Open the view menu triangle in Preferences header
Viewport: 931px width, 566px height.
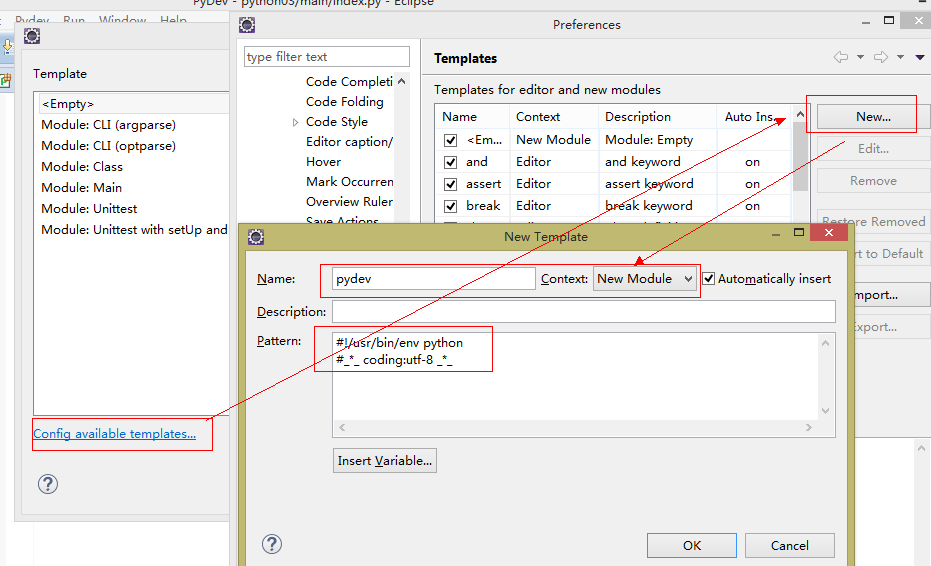pos(920,58)
